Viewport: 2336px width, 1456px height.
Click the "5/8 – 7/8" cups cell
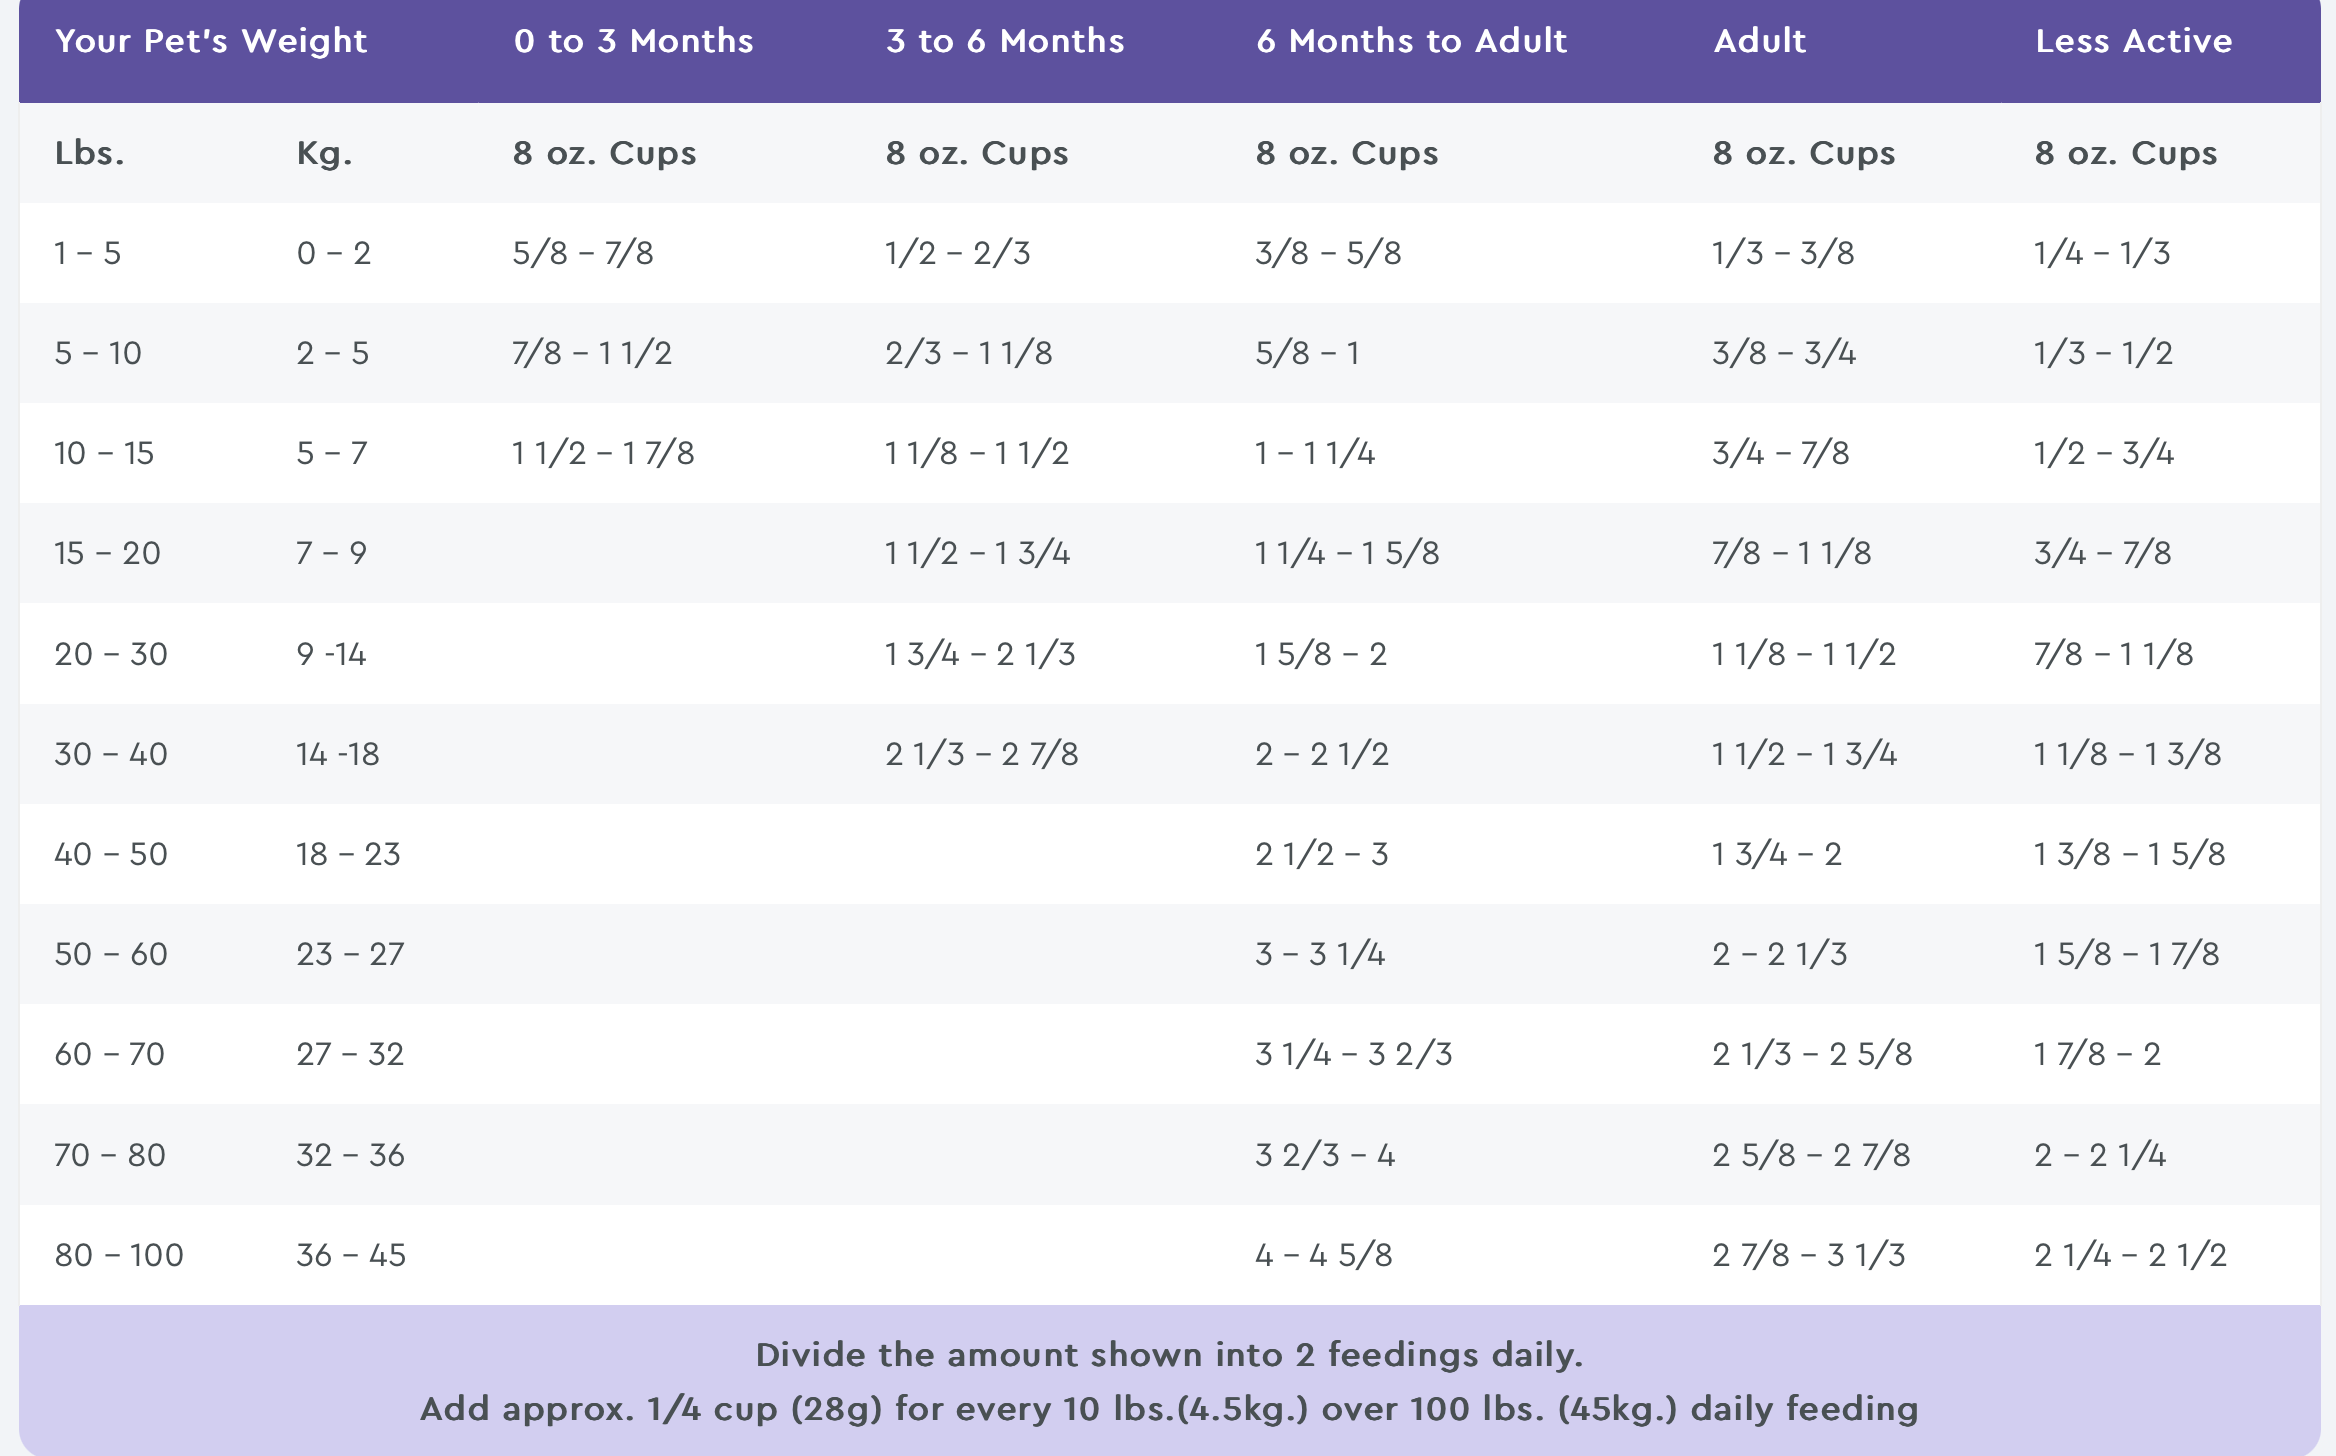tap(582, 253)
